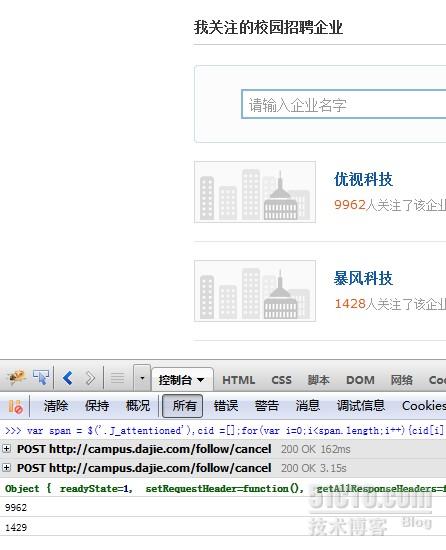Filter console by 错误

(226, 406)
